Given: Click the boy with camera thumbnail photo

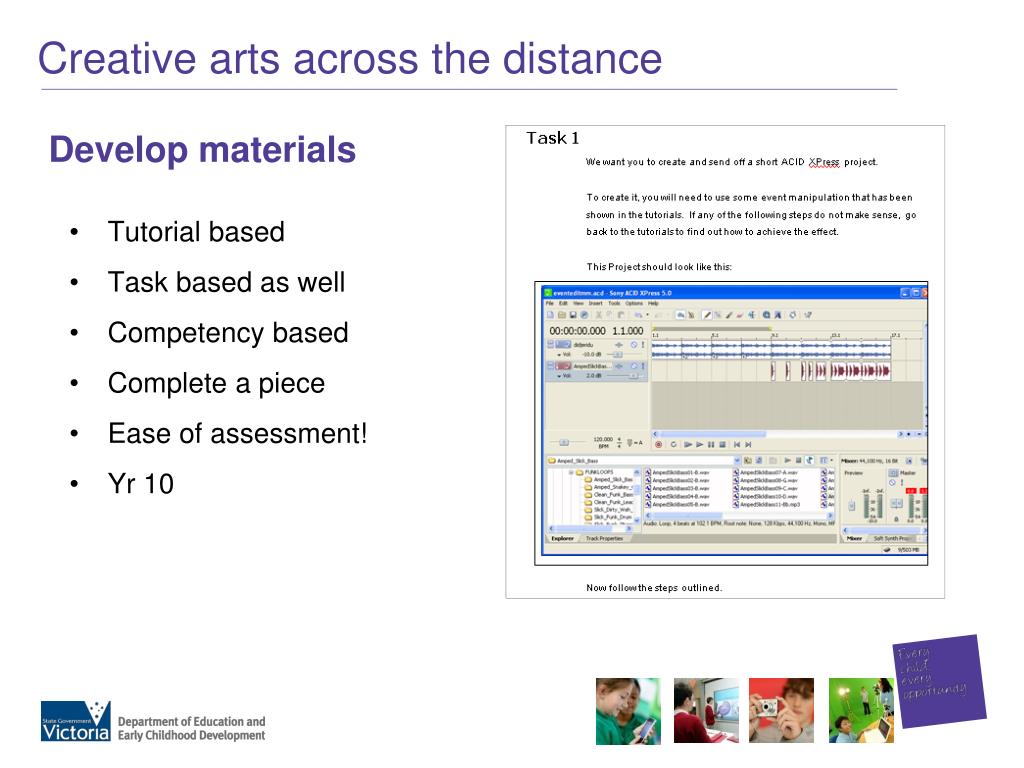Looking at the screenshot, I should 781,711.
